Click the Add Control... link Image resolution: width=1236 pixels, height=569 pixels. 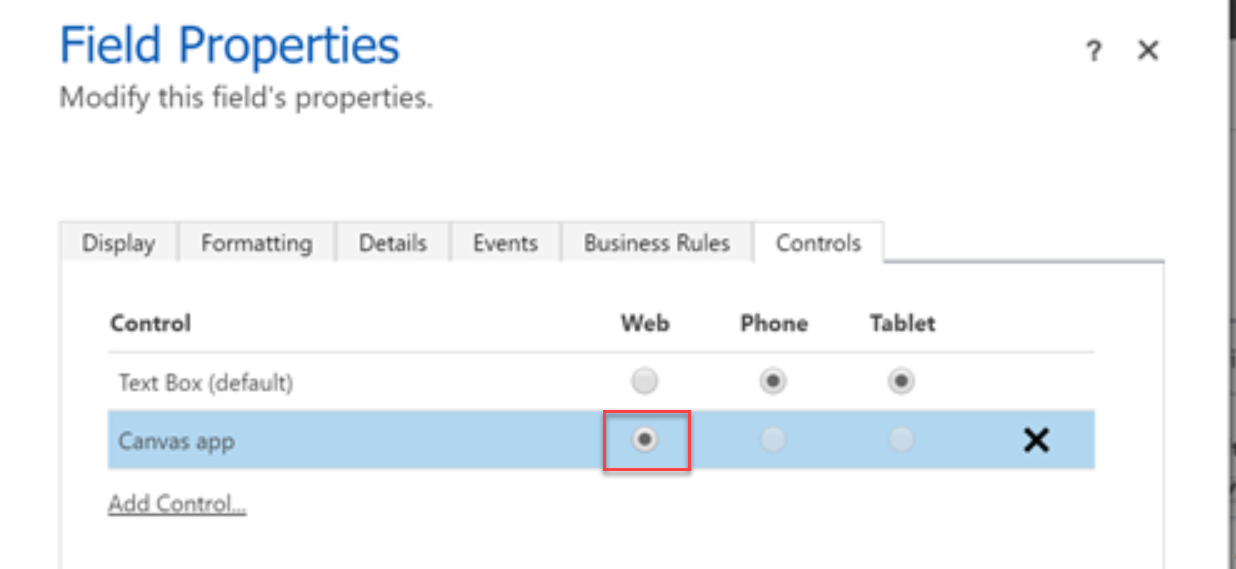[x=177, y=503]
